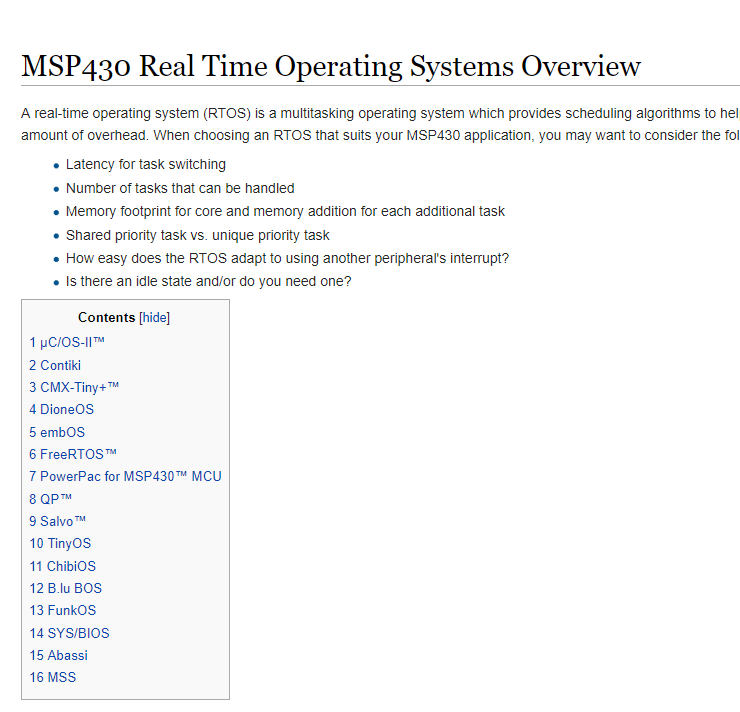
Task: Click the page title MSP430 Real Time Operating Systems Overview
Action: (x=331, y=66)
